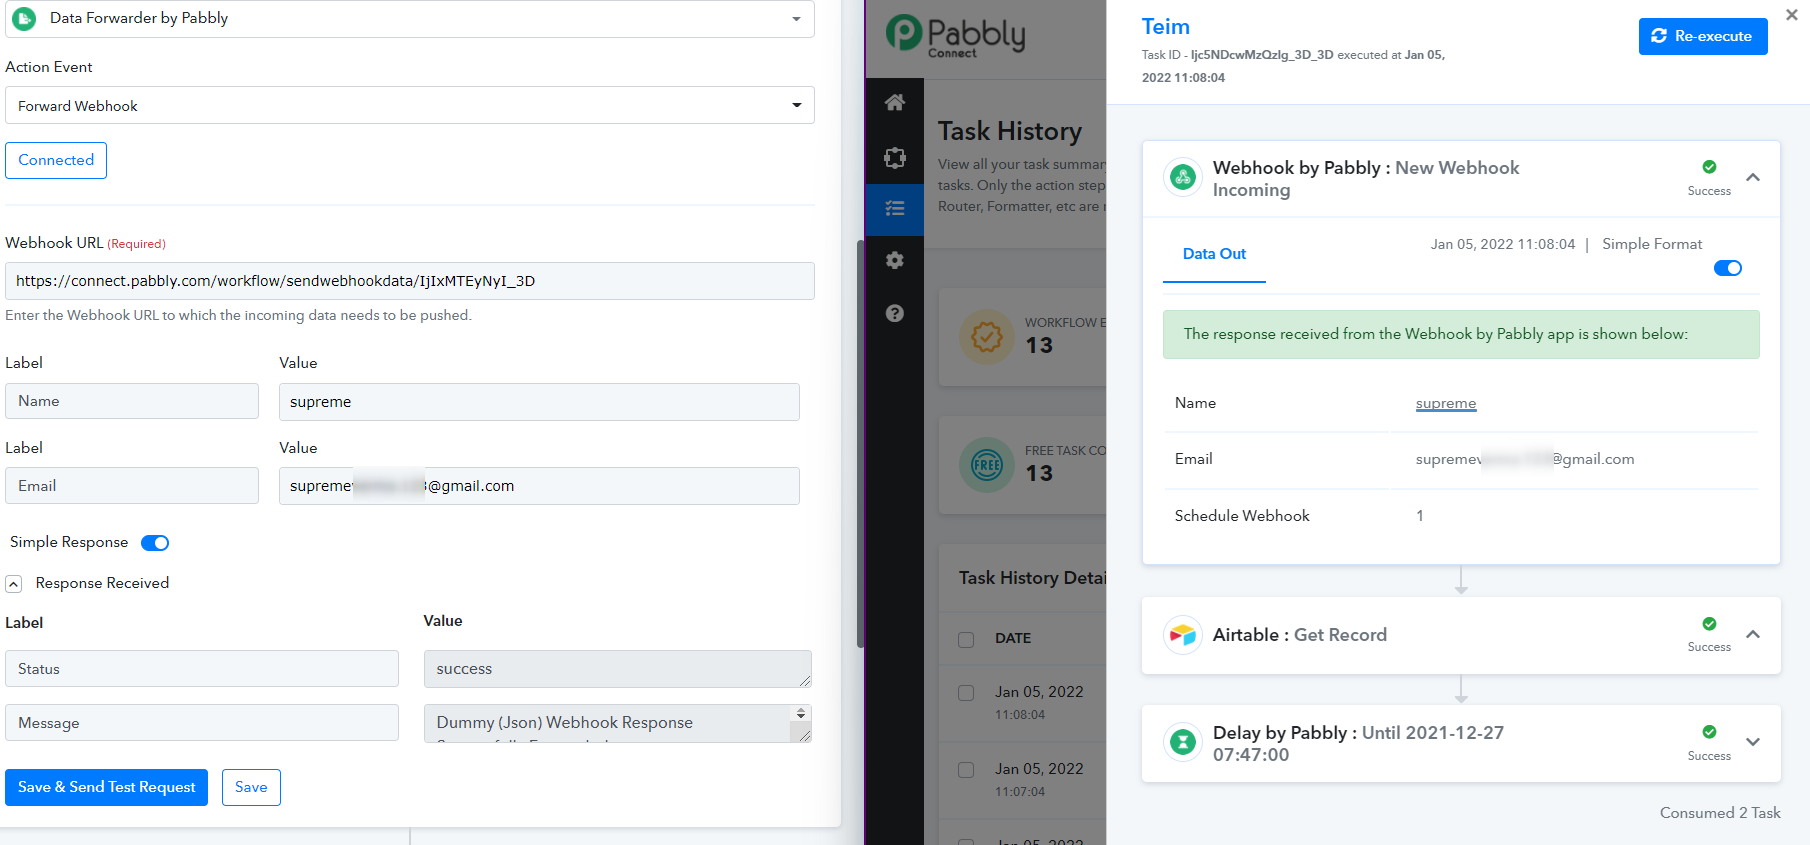The height and width of the screenshot is (845, 1810).
Task: Open the Integrations puzzle icon in sidebar
Action: point(895,157)
